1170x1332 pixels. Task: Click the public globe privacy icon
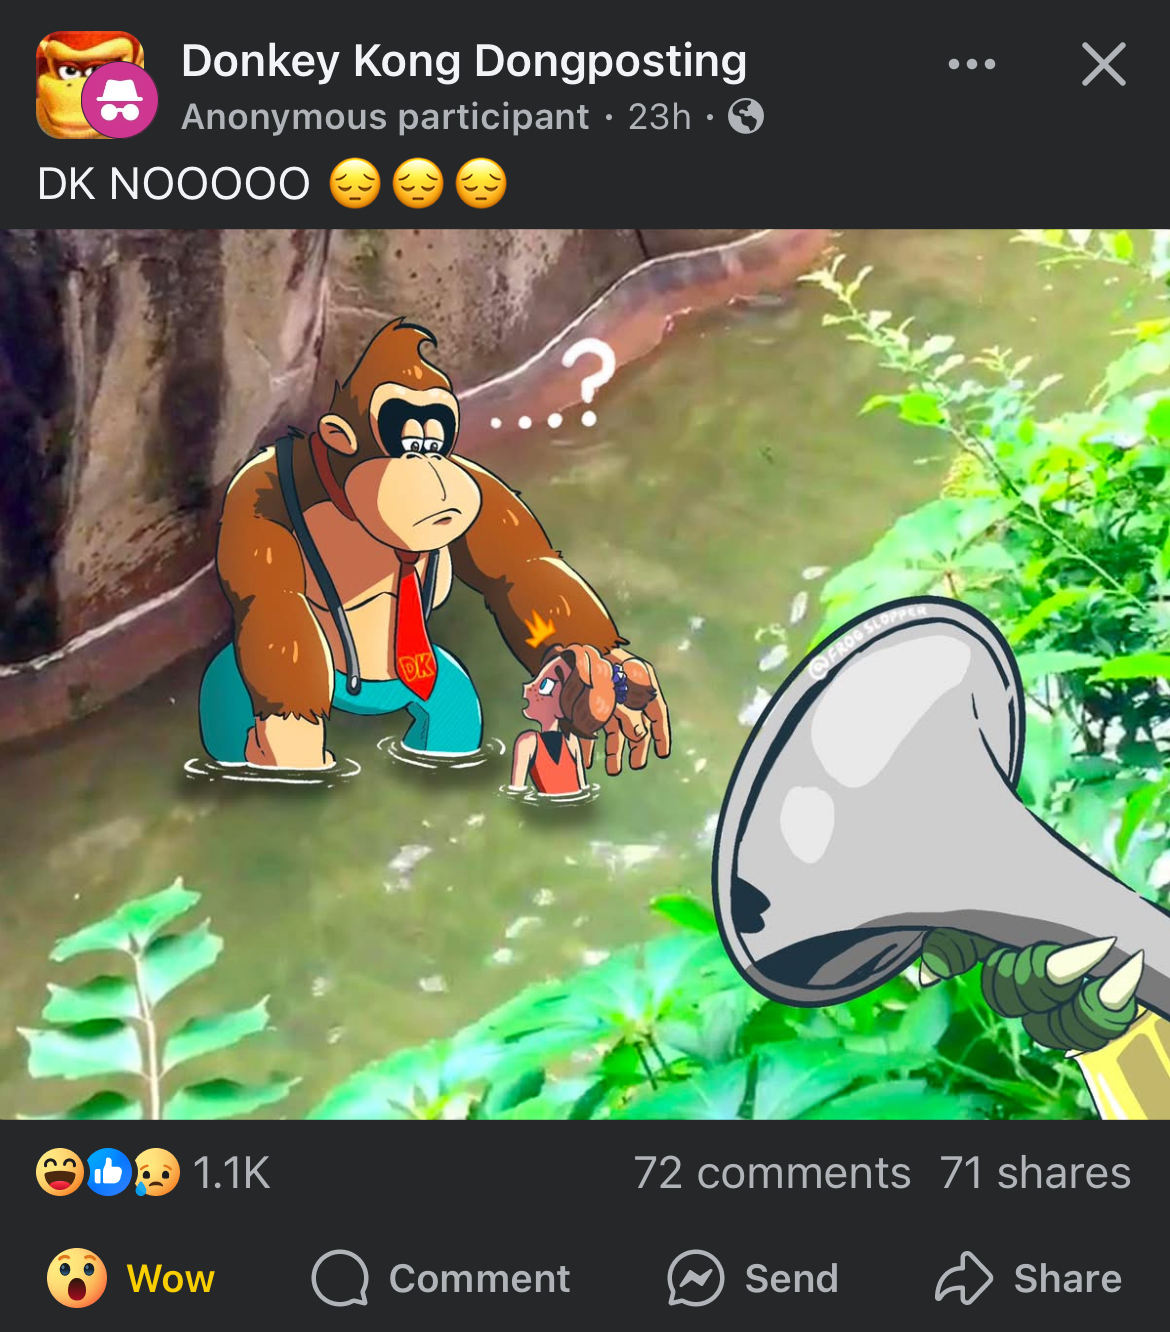click(746, 117)
